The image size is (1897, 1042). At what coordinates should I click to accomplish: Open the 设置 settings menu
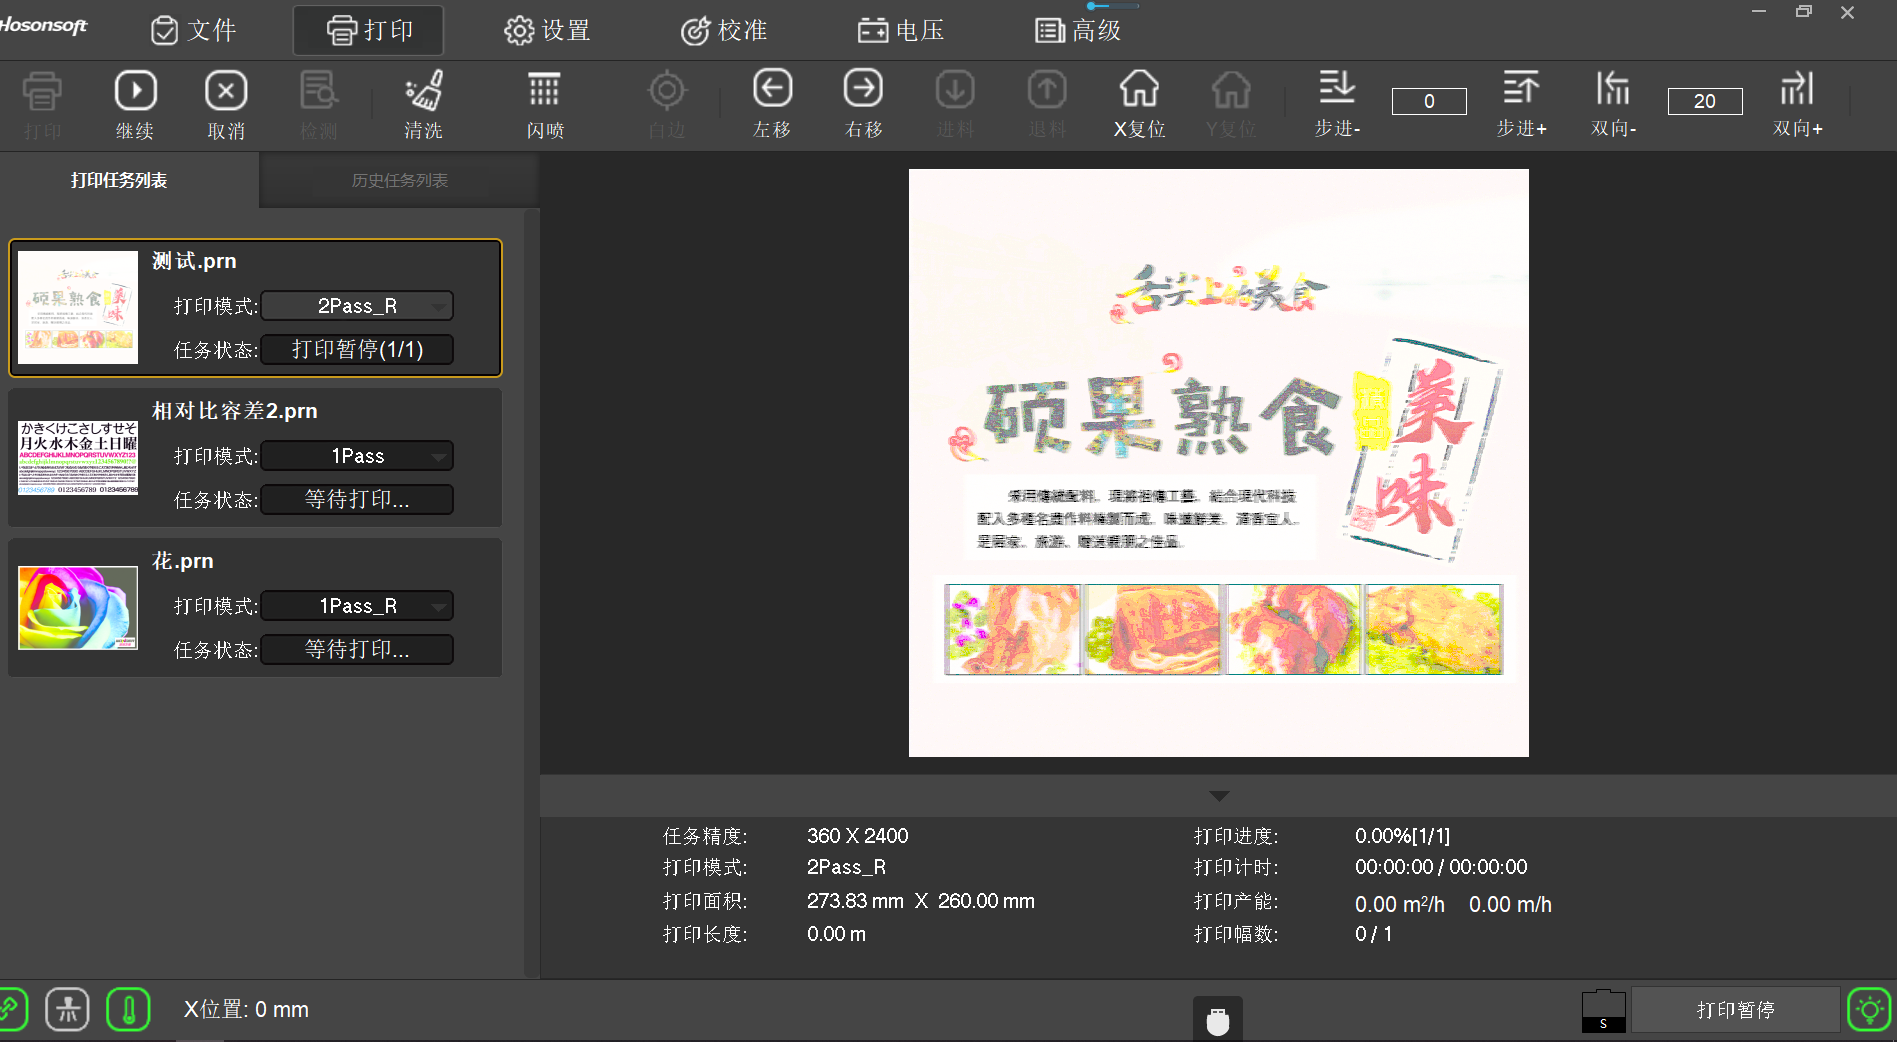tap(547, 30)
